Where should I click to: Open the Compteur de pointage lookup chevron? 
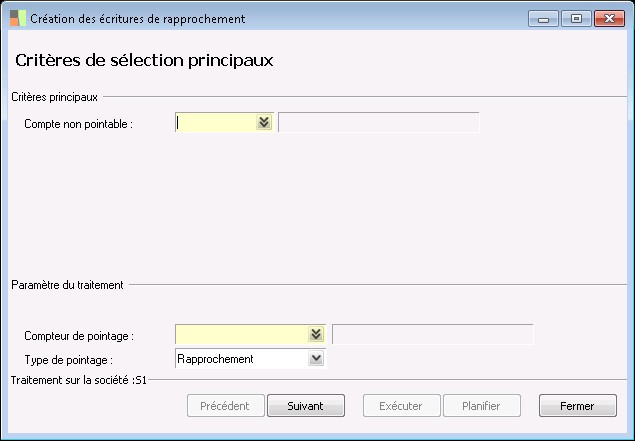point(316,334)
